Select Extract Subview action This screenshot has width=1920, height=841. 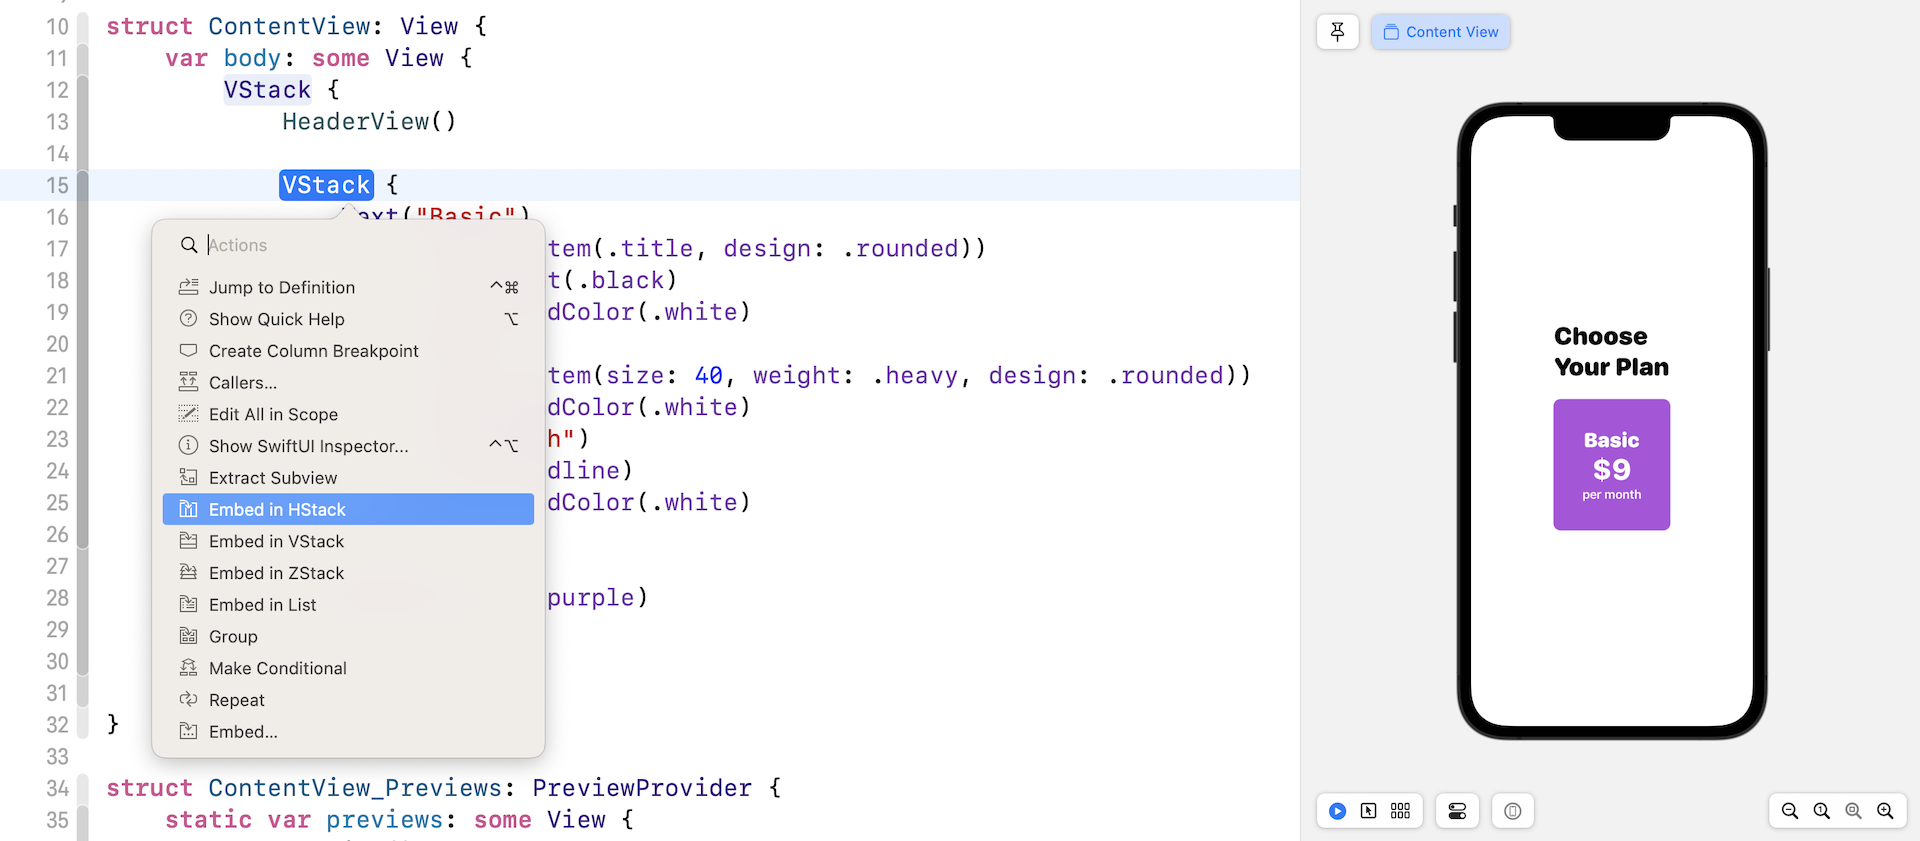tap(273, 478)
